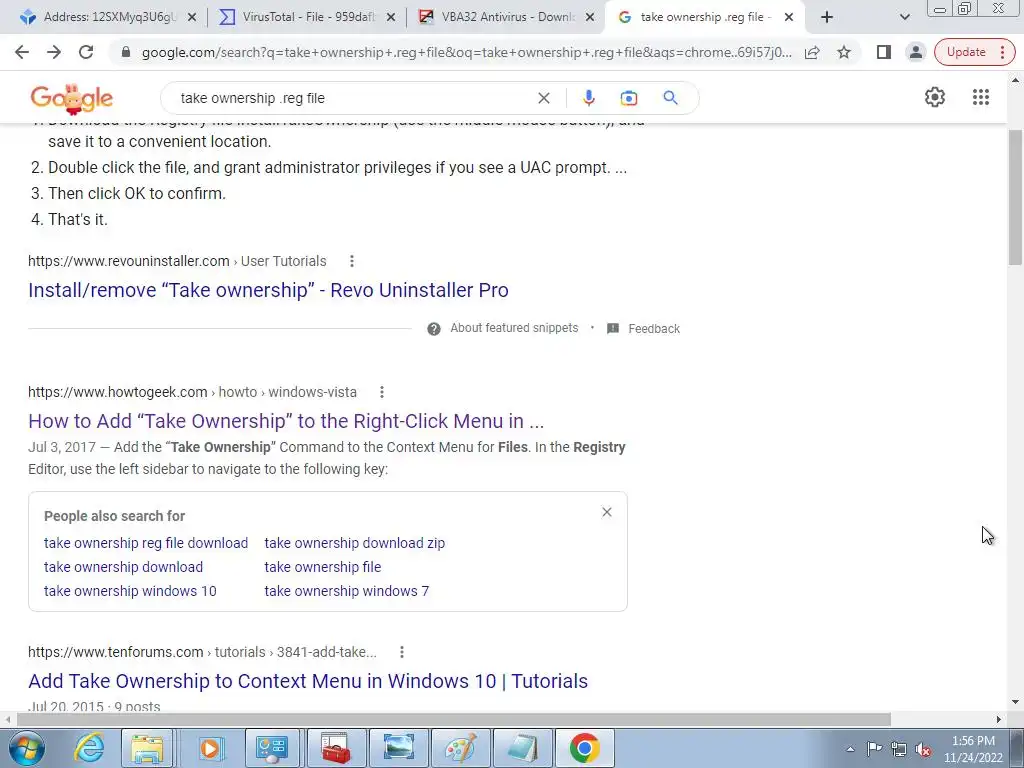Viewport: 1024px width, 768px height.
Task: Open Chrome side panel icon
Action: [x=884, y=52]
